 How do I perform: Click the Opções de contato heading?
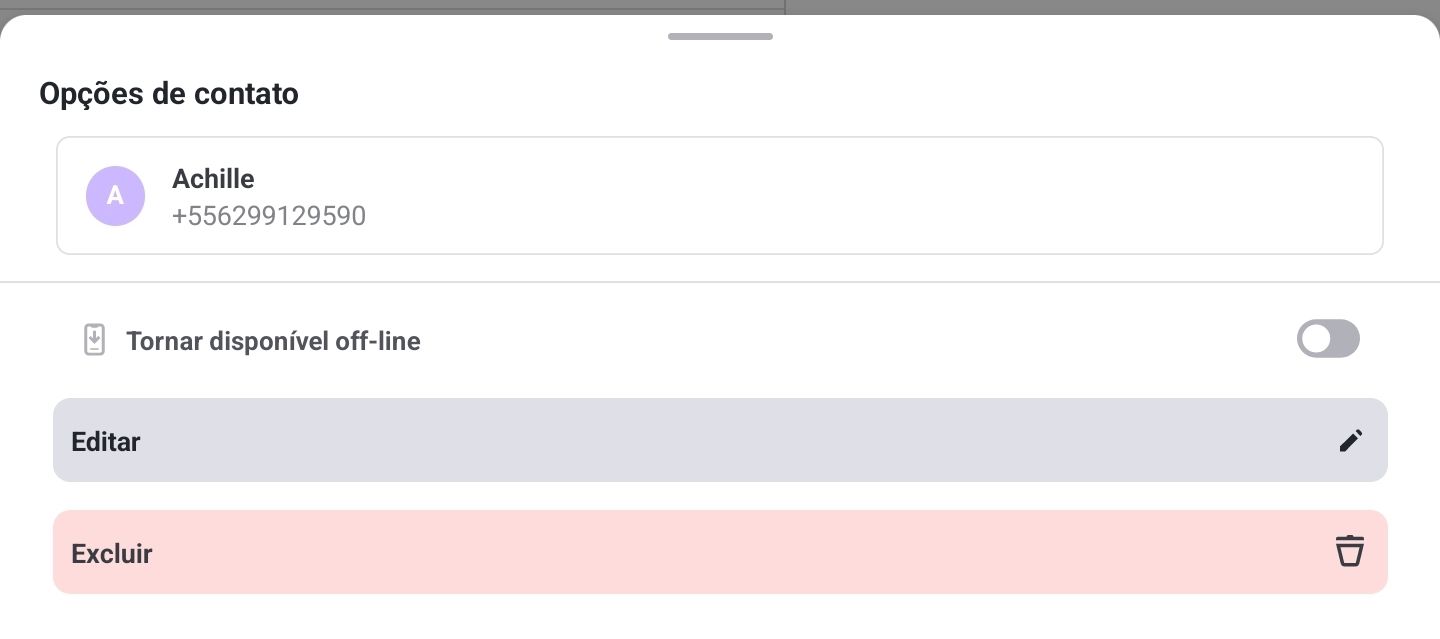coord(169,94)
